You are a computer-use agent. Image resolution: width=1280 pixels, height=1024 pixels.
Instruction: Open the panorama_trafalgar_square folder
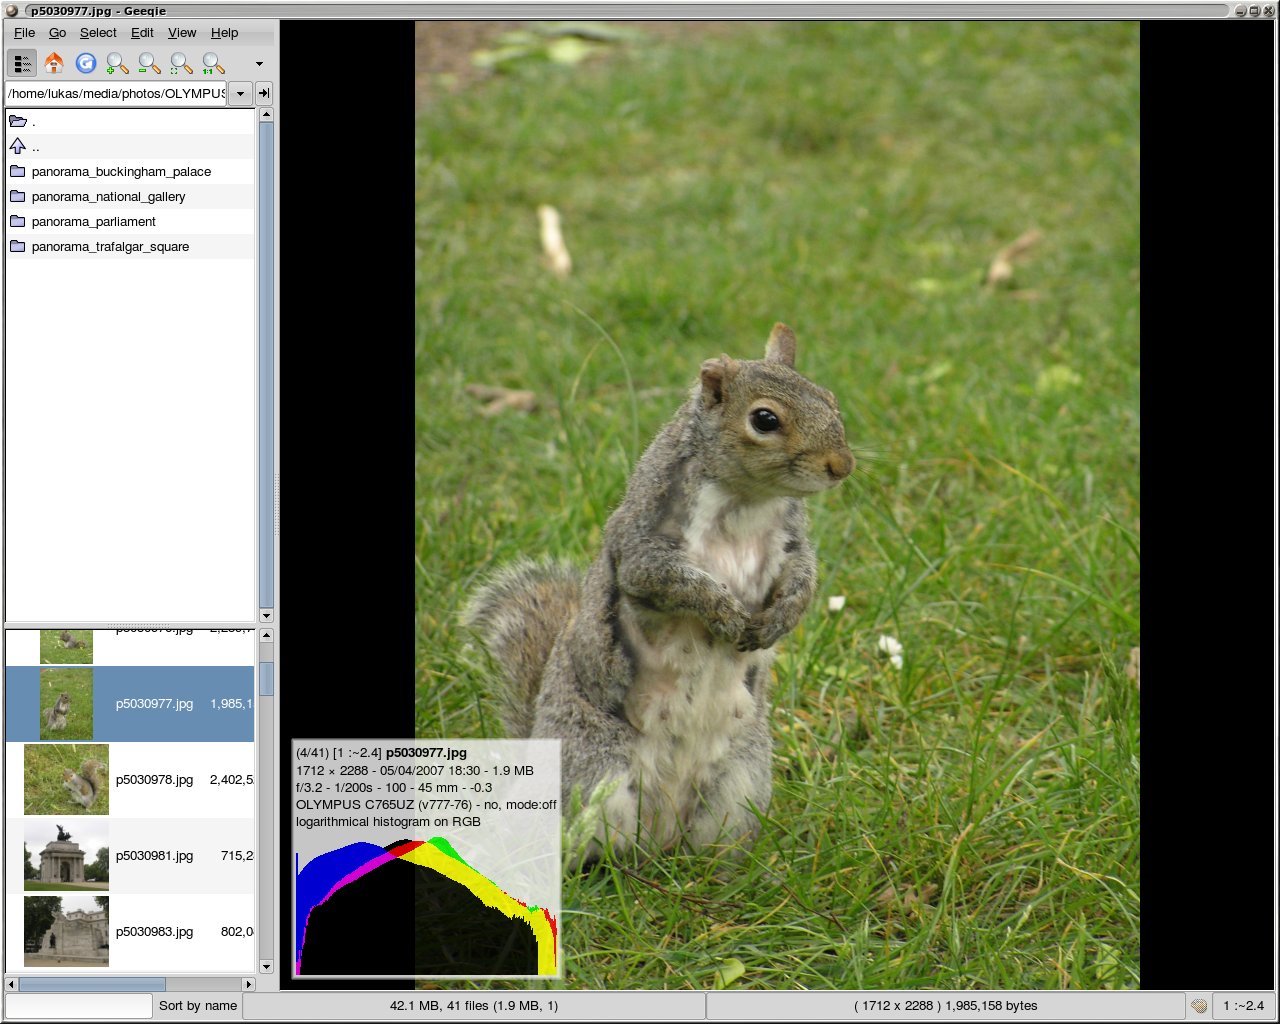[130, 246]
